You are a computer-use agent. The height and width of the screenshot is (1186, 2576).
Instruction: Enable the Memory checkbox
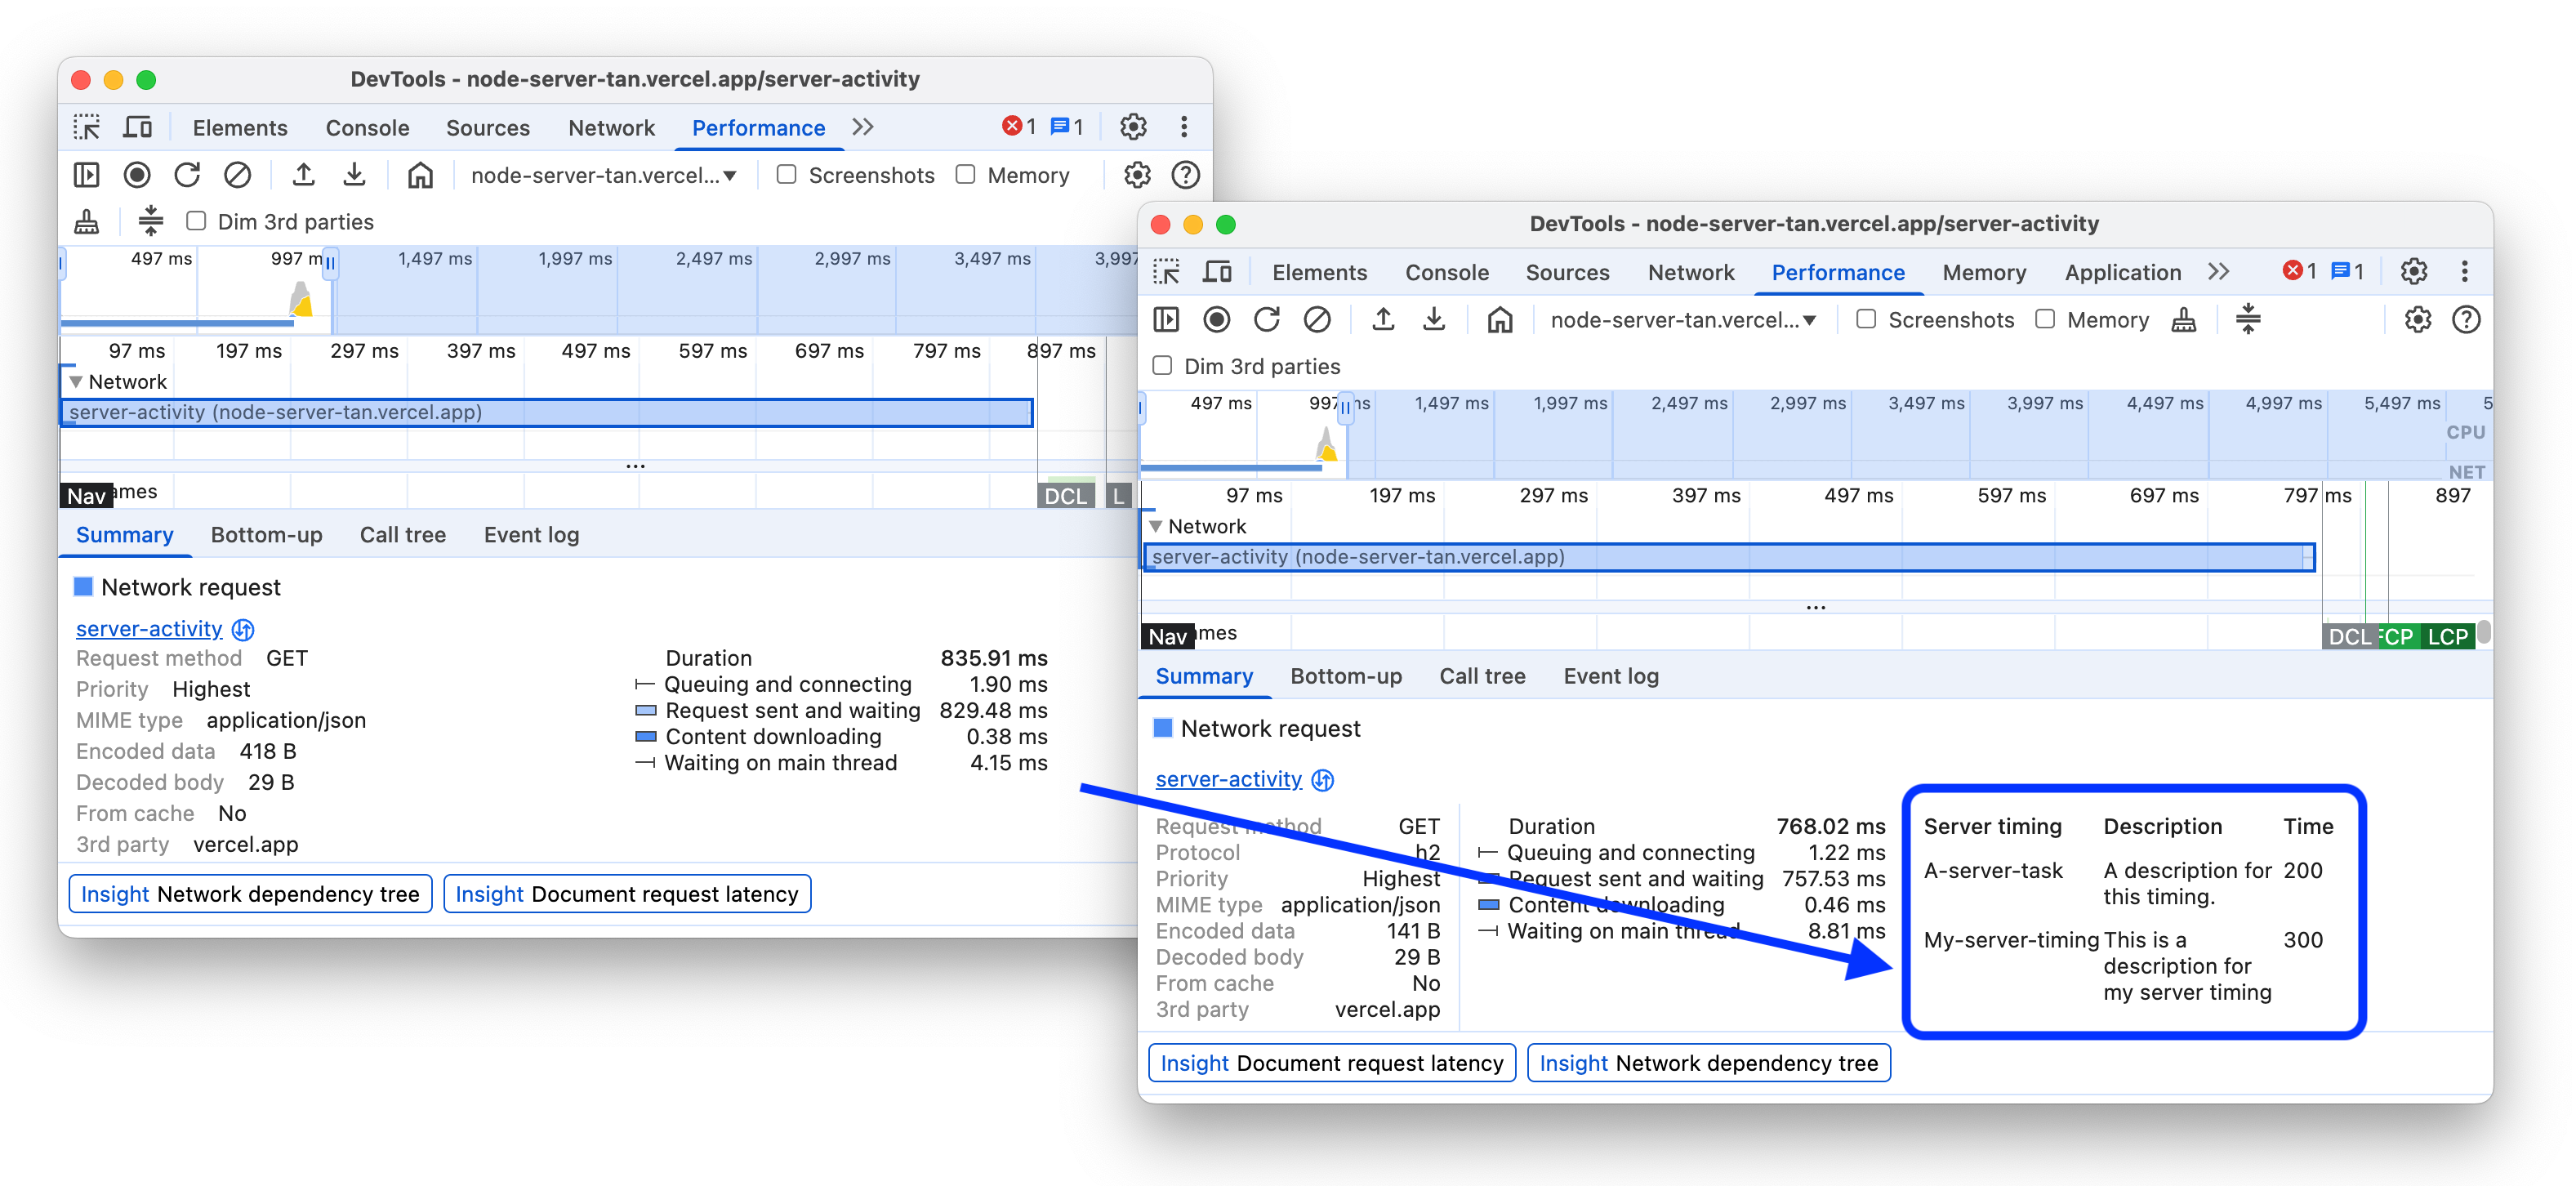pyautogui.click(x=2044, y=320)
